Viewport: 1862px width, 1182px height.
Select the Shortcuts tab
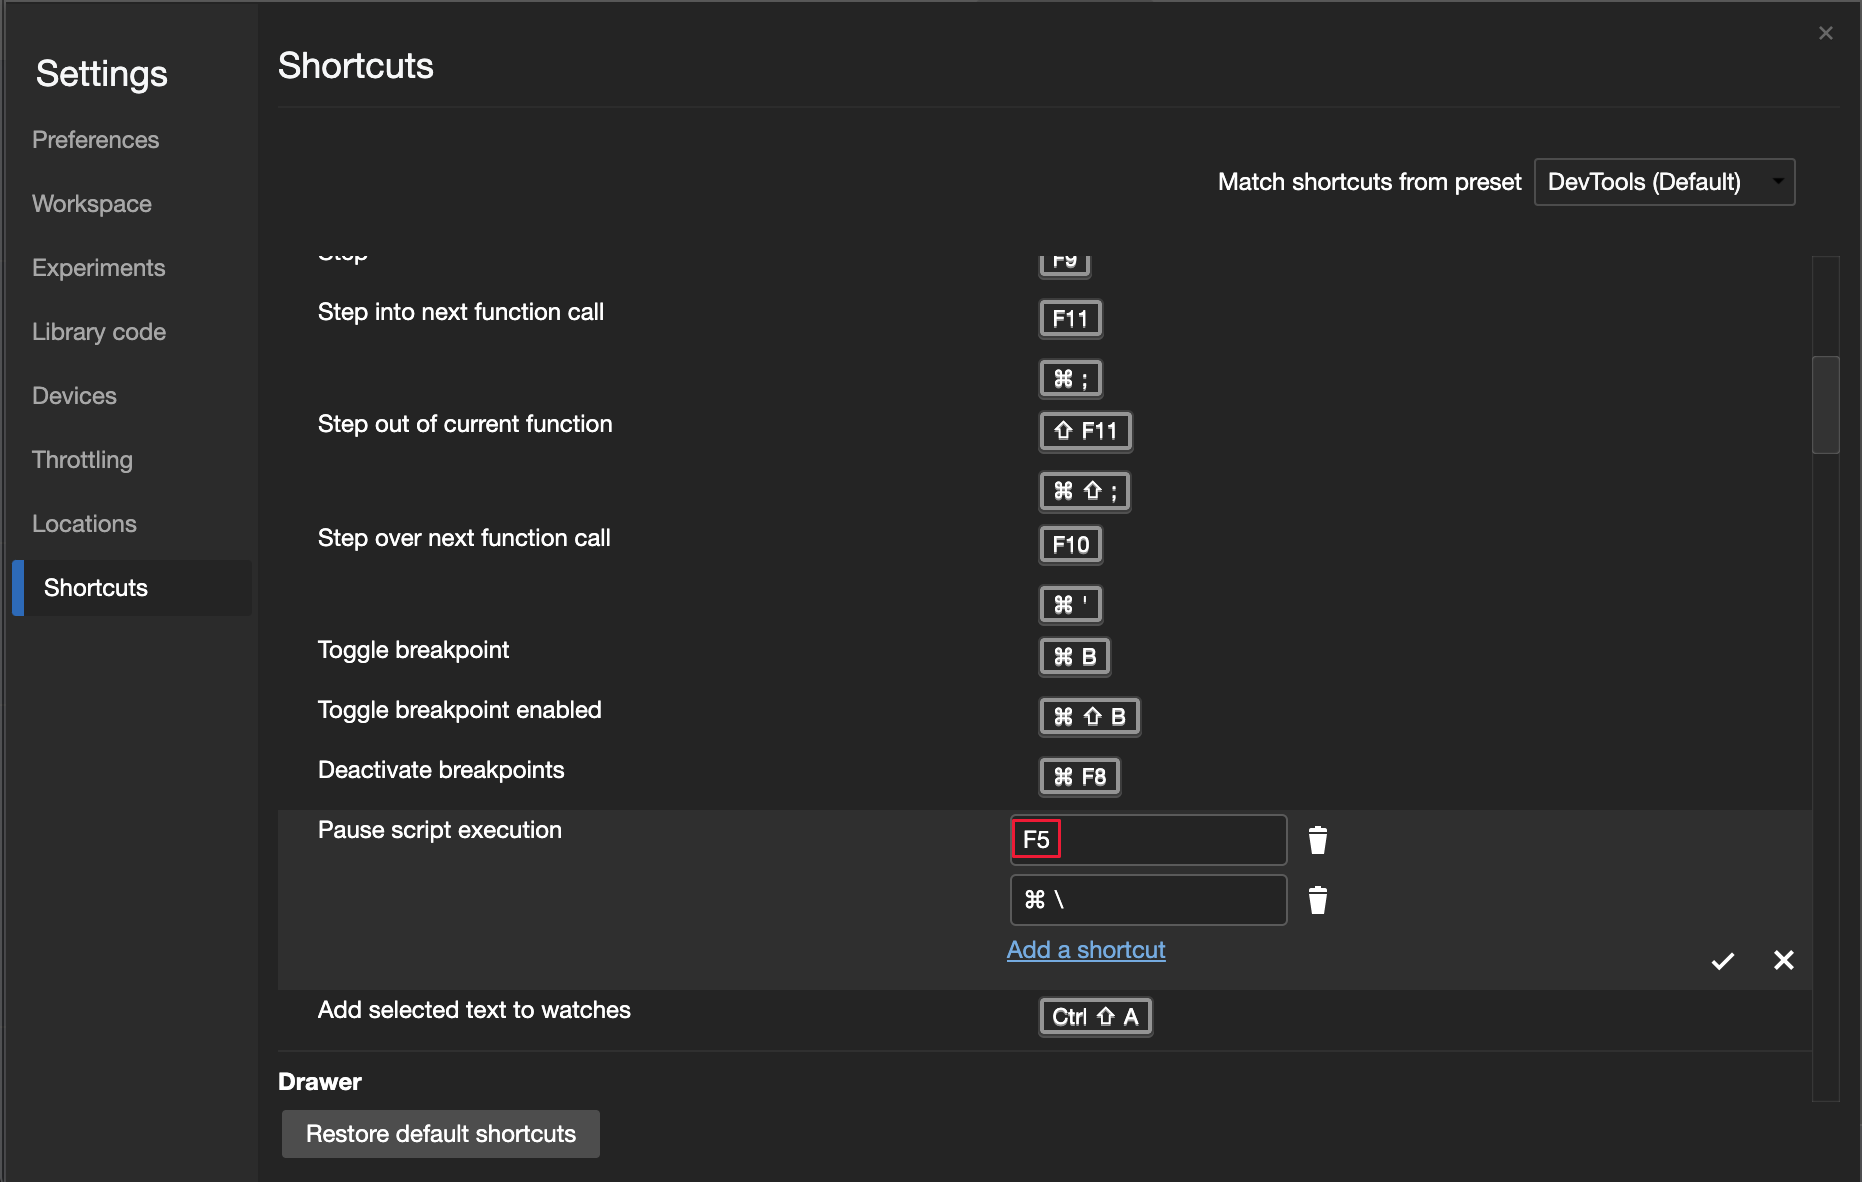click(x=132, y=588)
